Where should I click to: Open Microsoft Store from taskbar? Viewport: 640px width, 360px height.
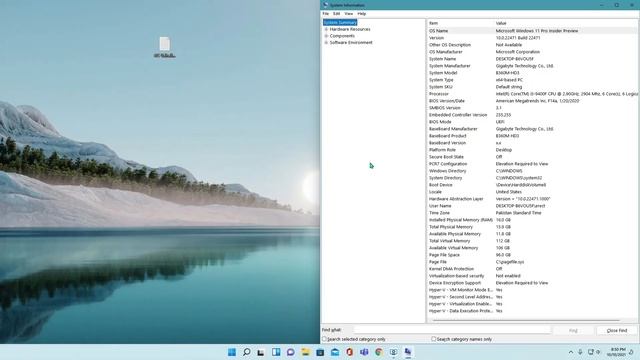click(x=320, y=352)
